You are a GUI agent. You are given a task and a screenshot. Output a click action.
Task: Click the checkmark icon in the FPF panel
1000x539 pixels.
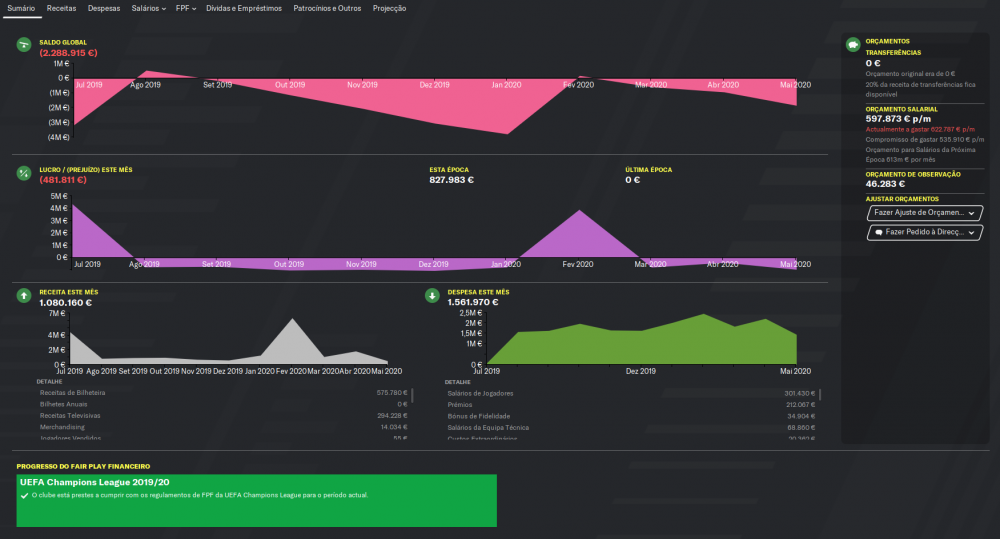pyautogui.click(x=24, y=496)
